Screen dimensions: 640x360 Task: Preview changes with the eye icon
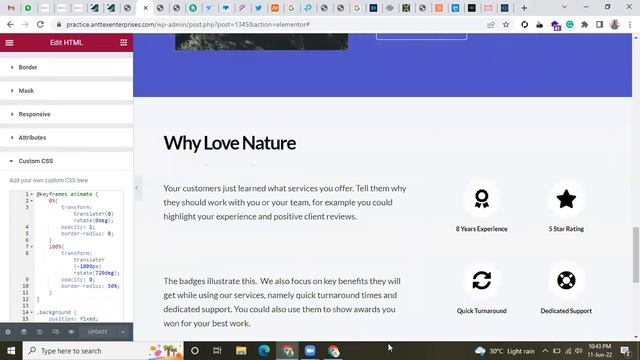click(x=71, y=332)
